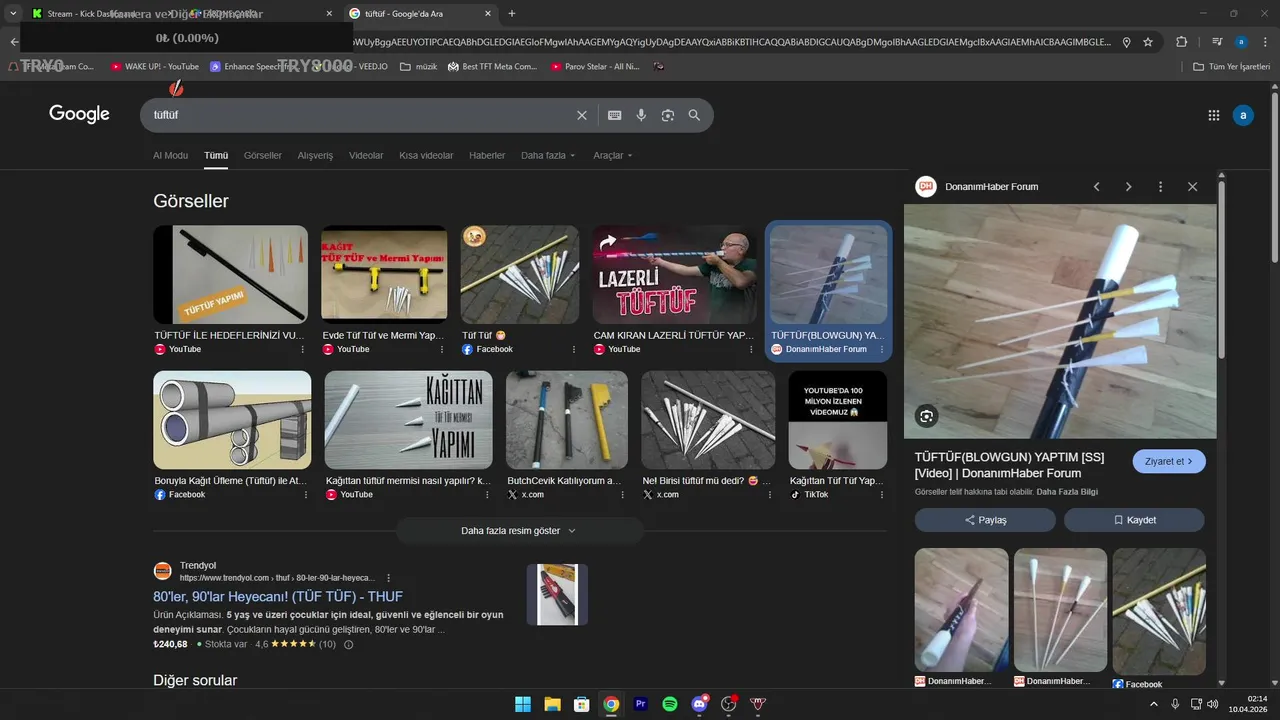
Task: Select the Alışveriş search tab
Action: [x=315, y=156]
